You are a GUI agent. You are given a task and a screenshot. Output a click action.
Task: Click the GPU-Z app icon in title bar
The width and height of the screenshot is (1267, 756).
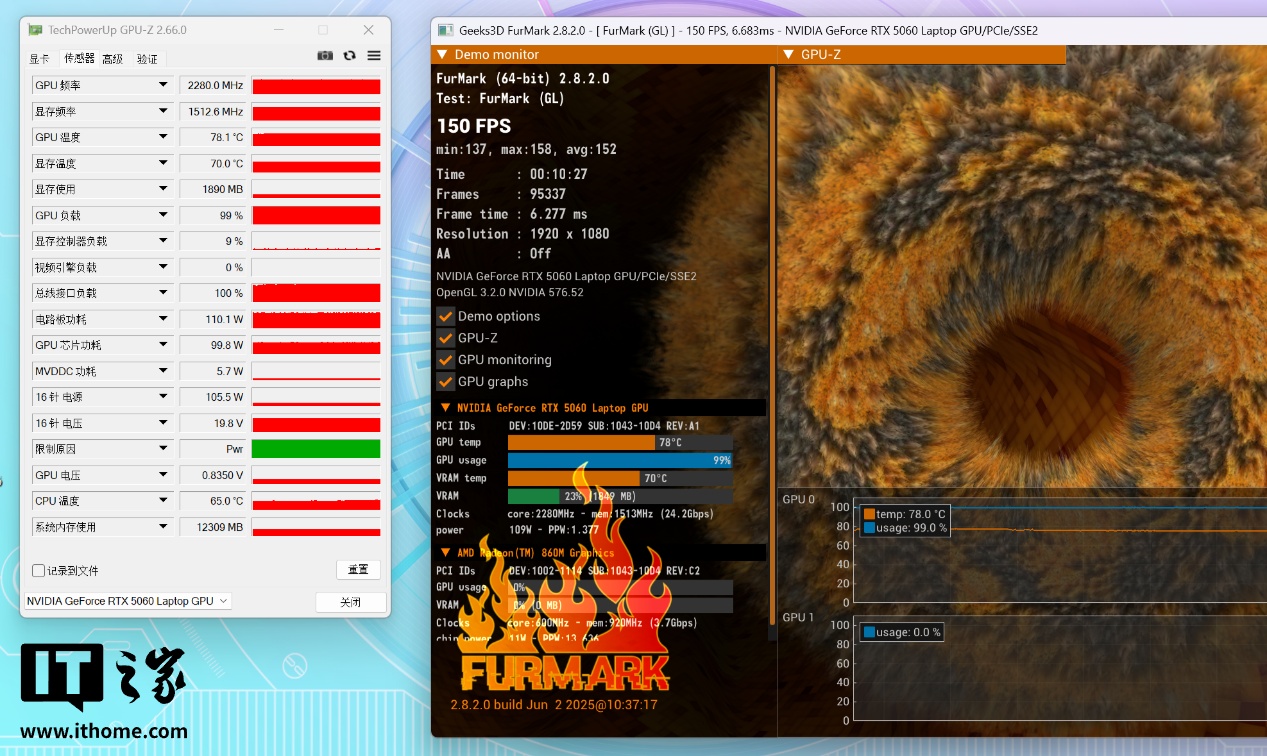[35, 30]
